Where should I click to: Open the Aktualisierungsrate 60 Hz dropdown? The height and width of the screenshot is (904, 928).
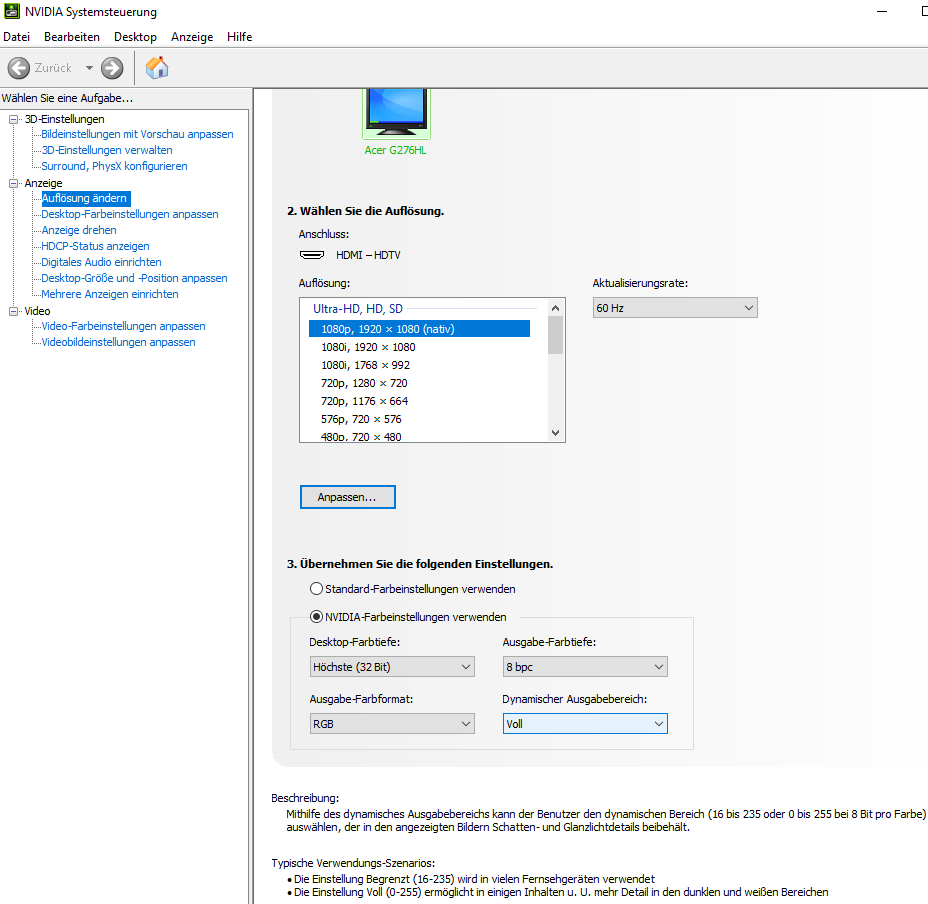pos(675,308)
